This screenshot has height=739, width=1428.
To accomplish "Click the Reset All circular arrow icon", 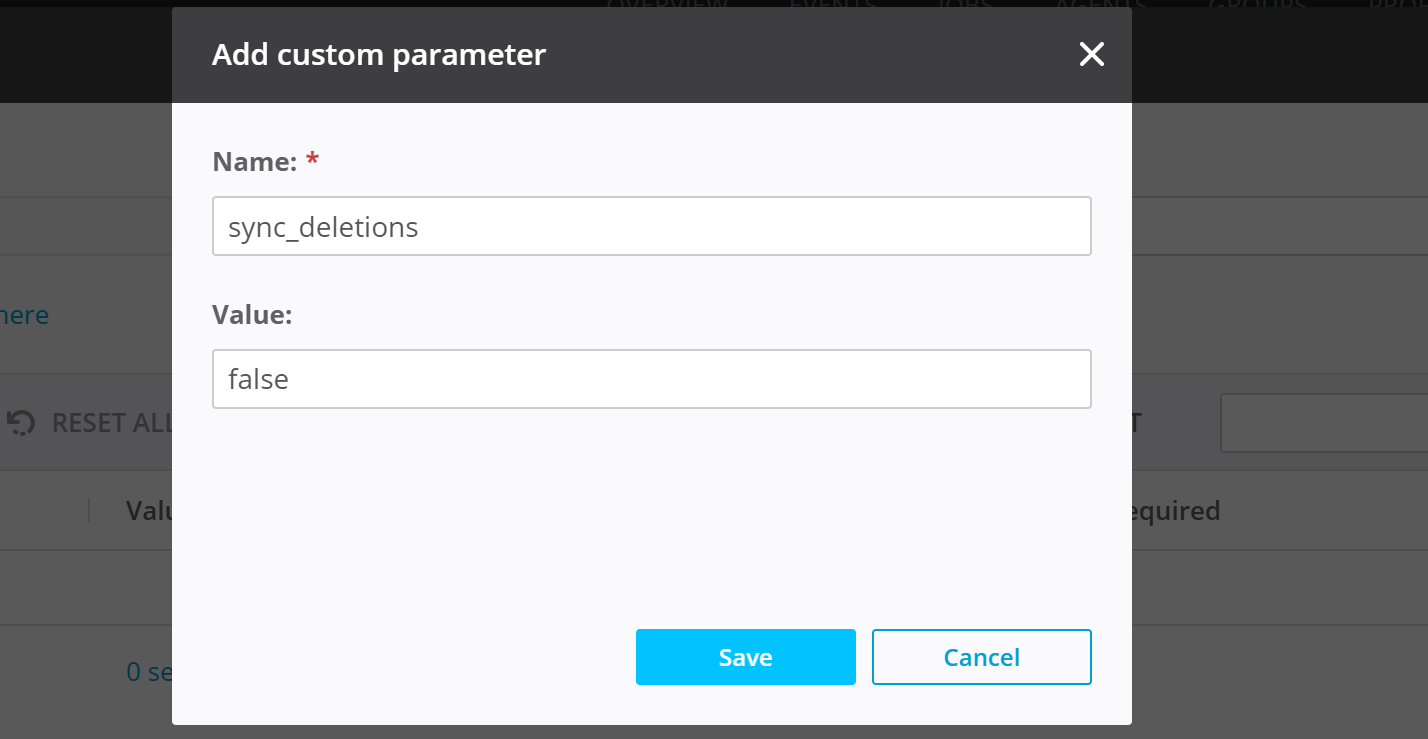I will (x=20, y=423).
